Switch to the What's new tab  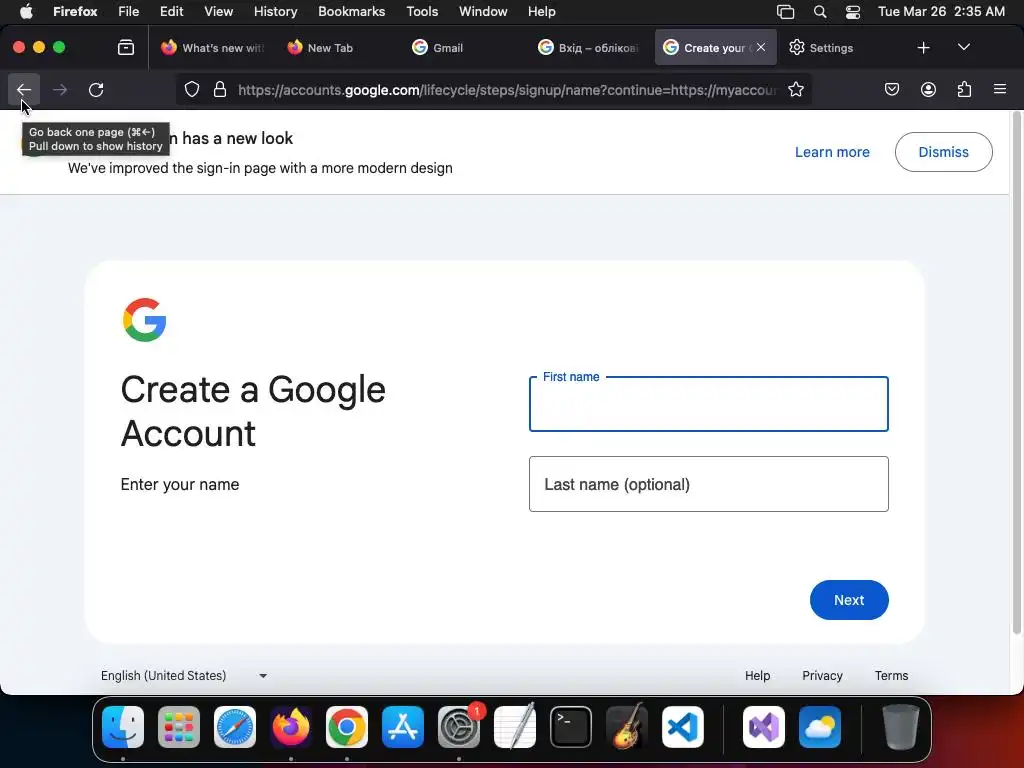(x=212, y=48)
